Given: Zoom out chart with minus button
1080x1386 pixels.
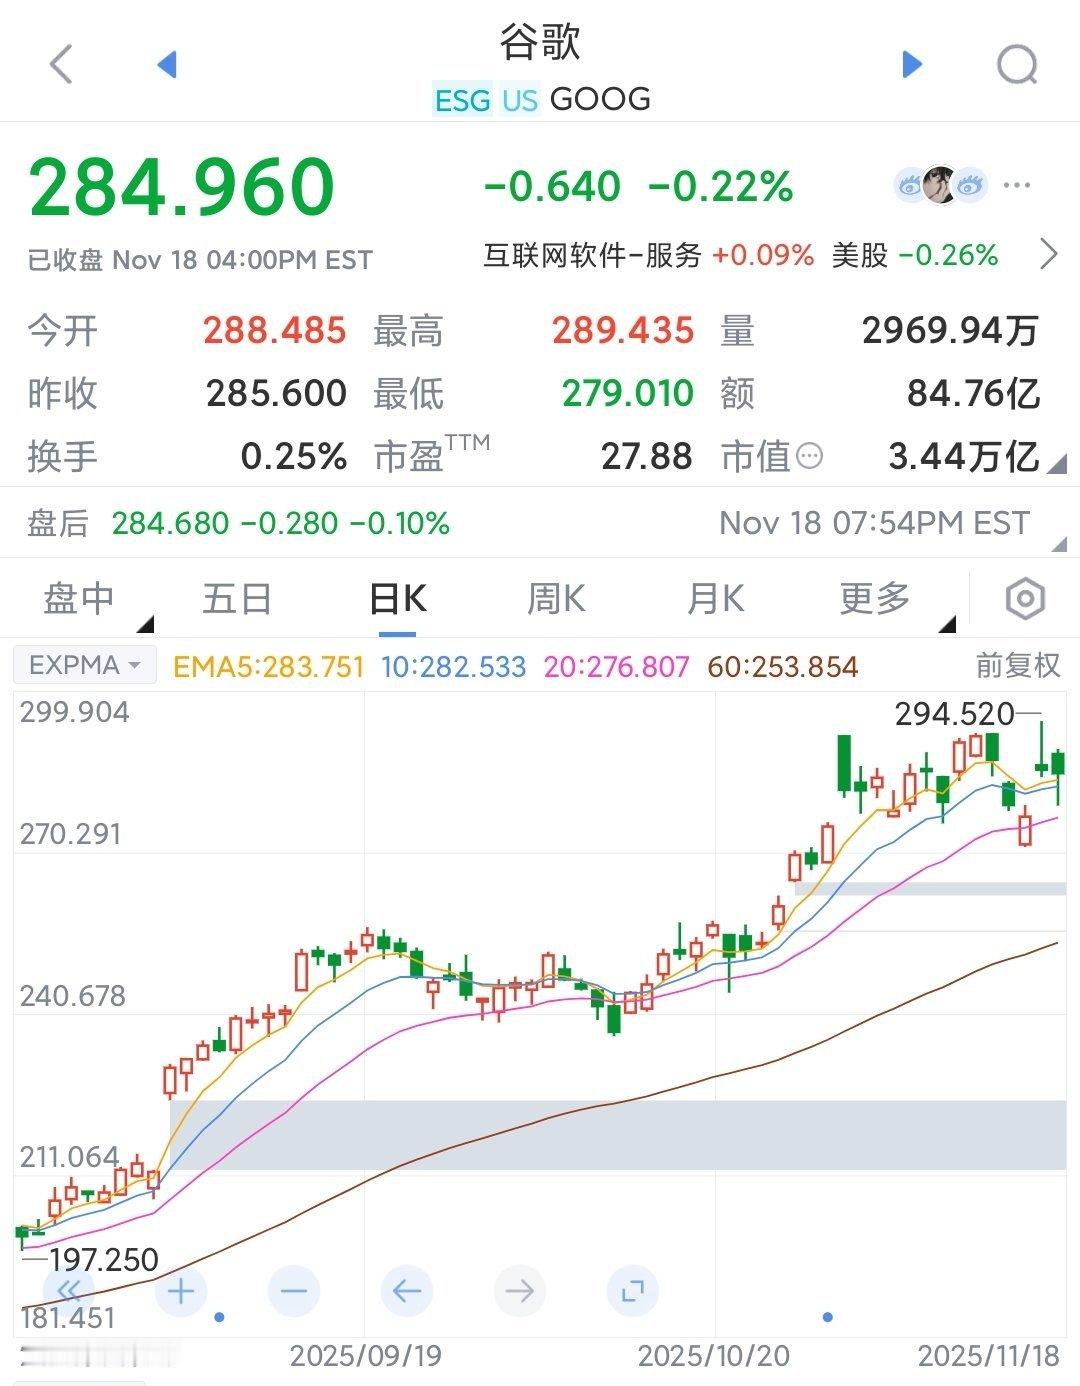Looking at the screenshot, I should (294, 1291).
